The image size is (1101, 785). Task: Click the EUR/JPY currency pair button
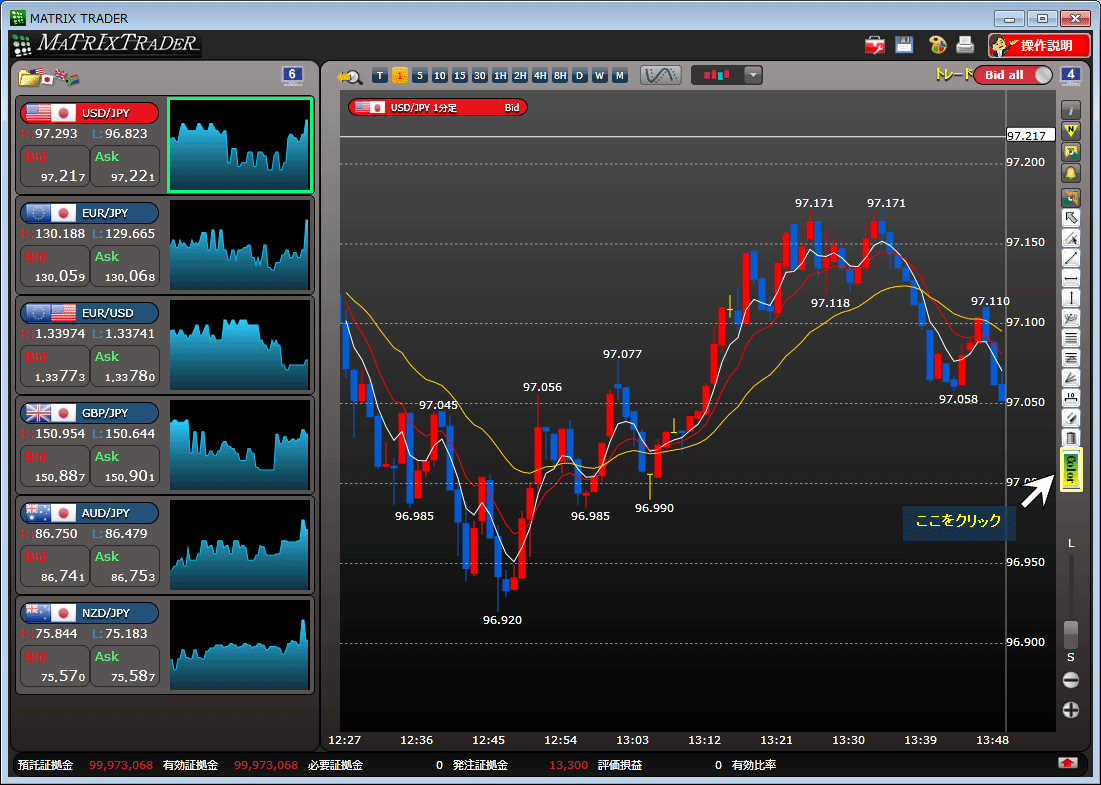[89, 213]
